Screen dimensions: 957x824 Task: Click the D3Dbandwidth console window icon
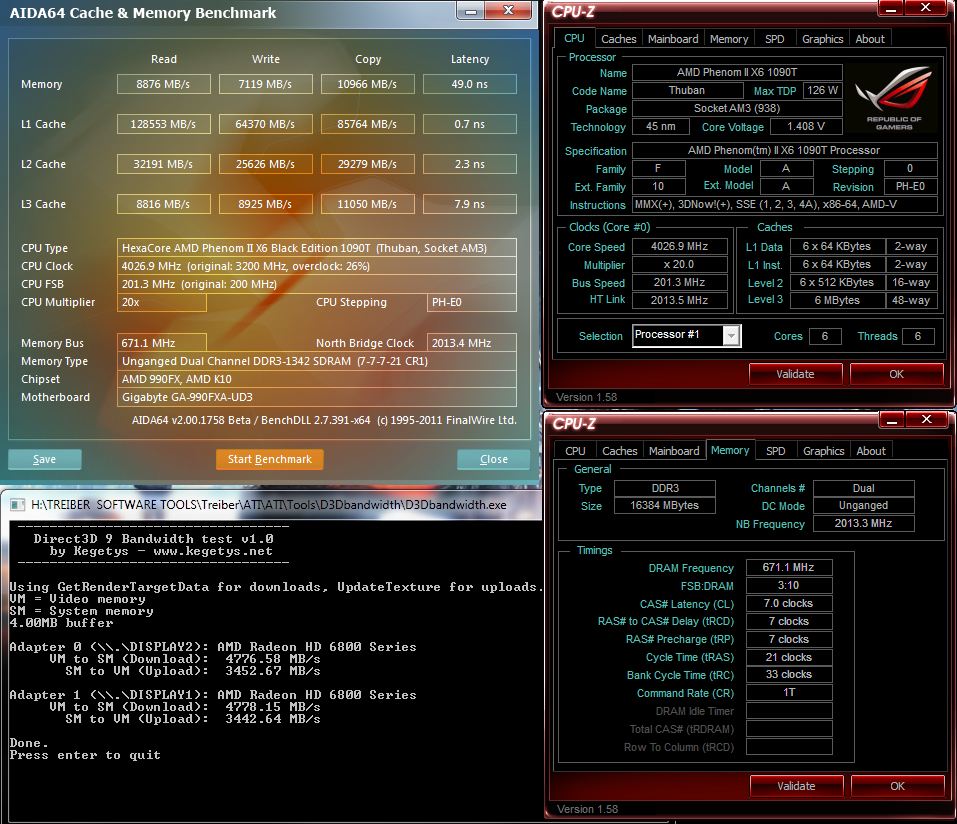click(x=18, y=505)
